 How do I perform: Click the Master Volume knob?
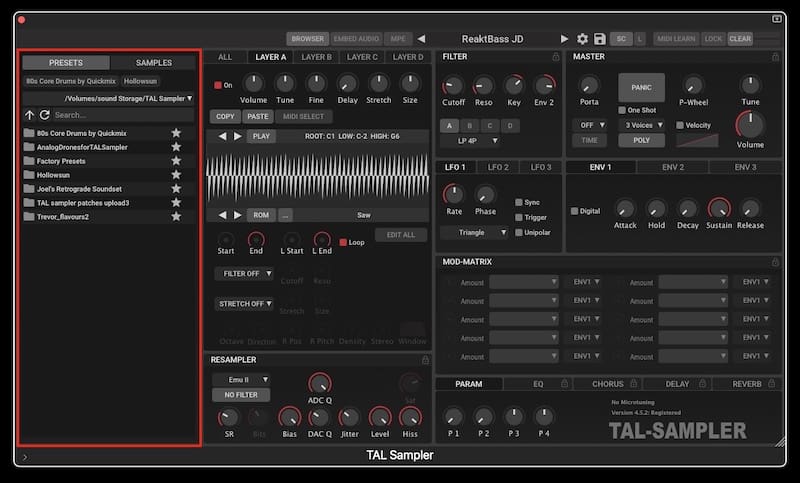coord(750,124)
